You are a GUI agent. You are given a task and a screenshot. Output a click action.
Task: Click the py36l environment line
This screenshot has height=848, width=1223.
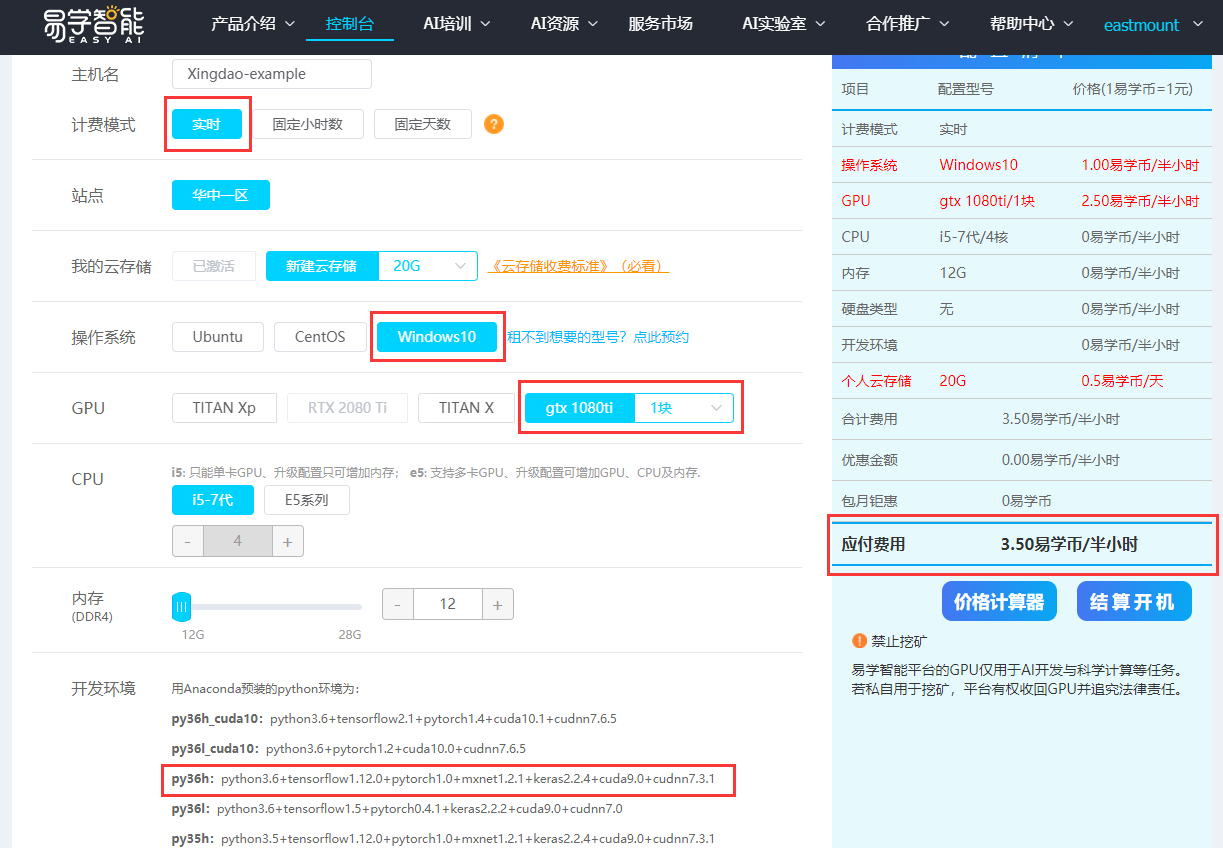click(x=397, y=808)
